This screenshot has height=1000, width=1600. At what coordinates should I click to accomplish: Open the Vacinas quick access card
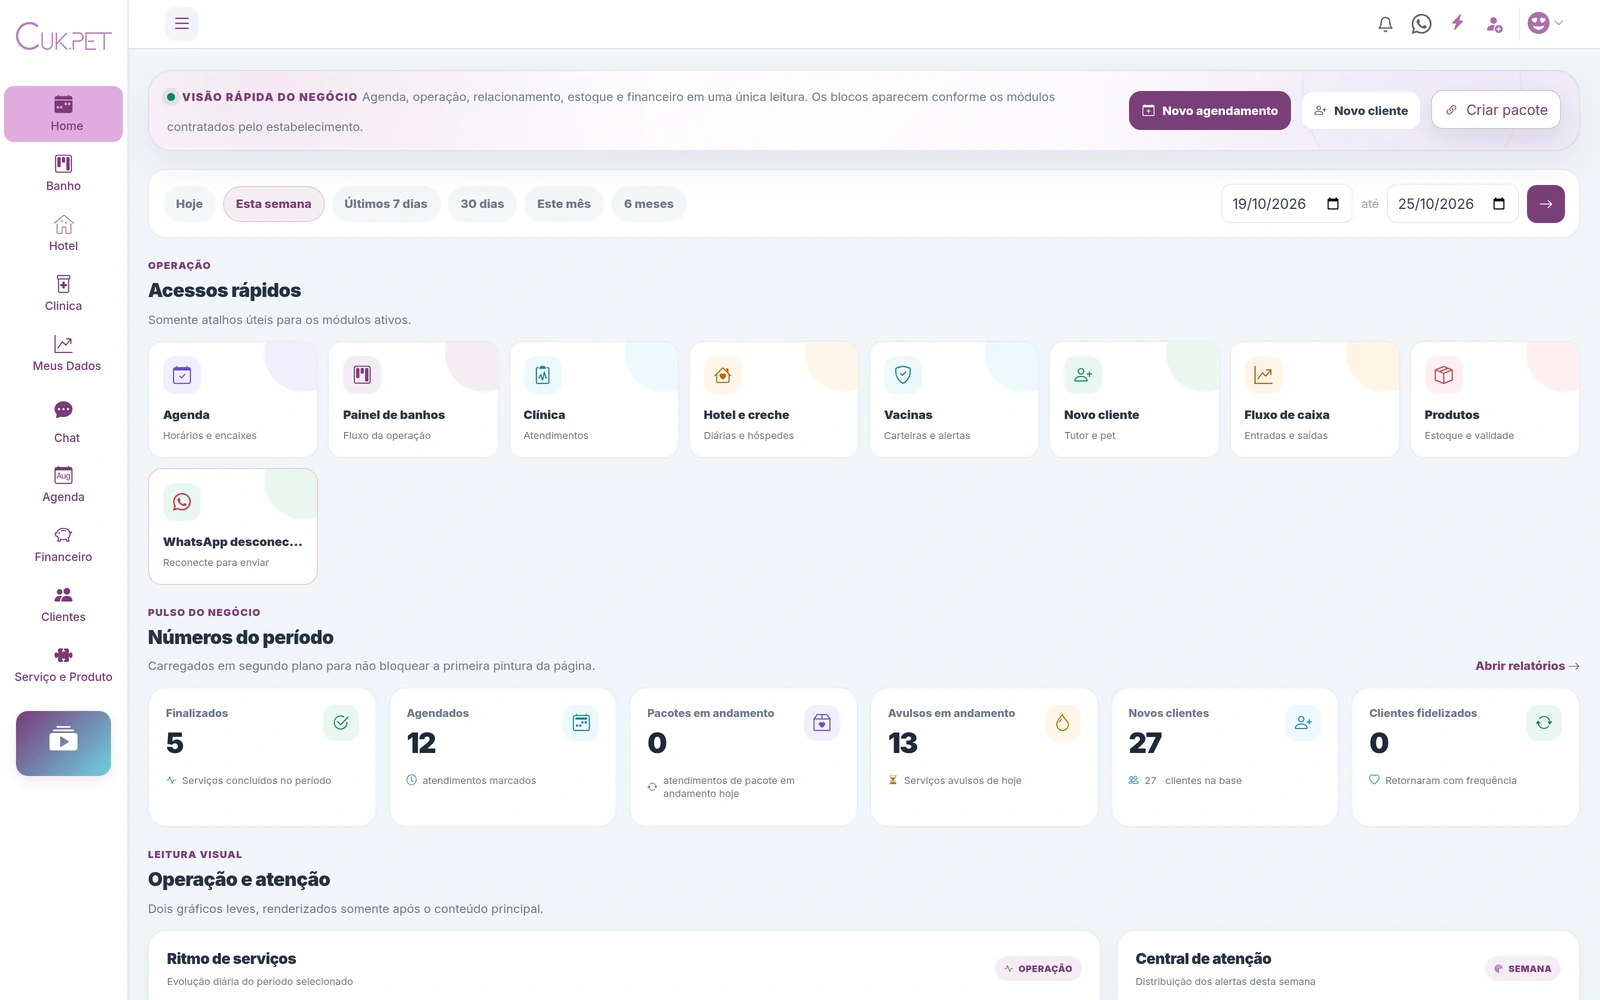[x=954, y=400]
